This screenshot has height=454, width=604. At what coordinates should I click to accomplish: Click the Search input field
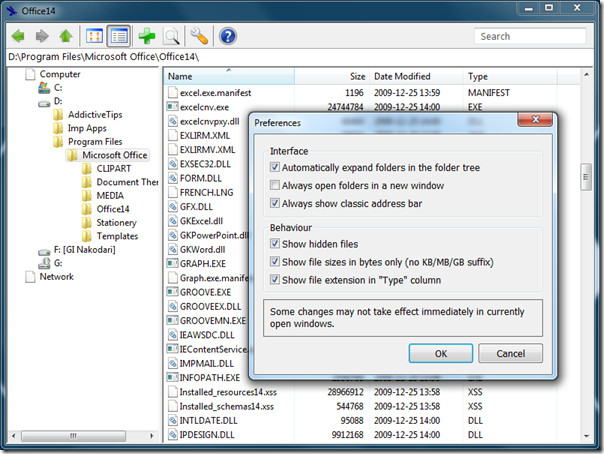point(530,36)
